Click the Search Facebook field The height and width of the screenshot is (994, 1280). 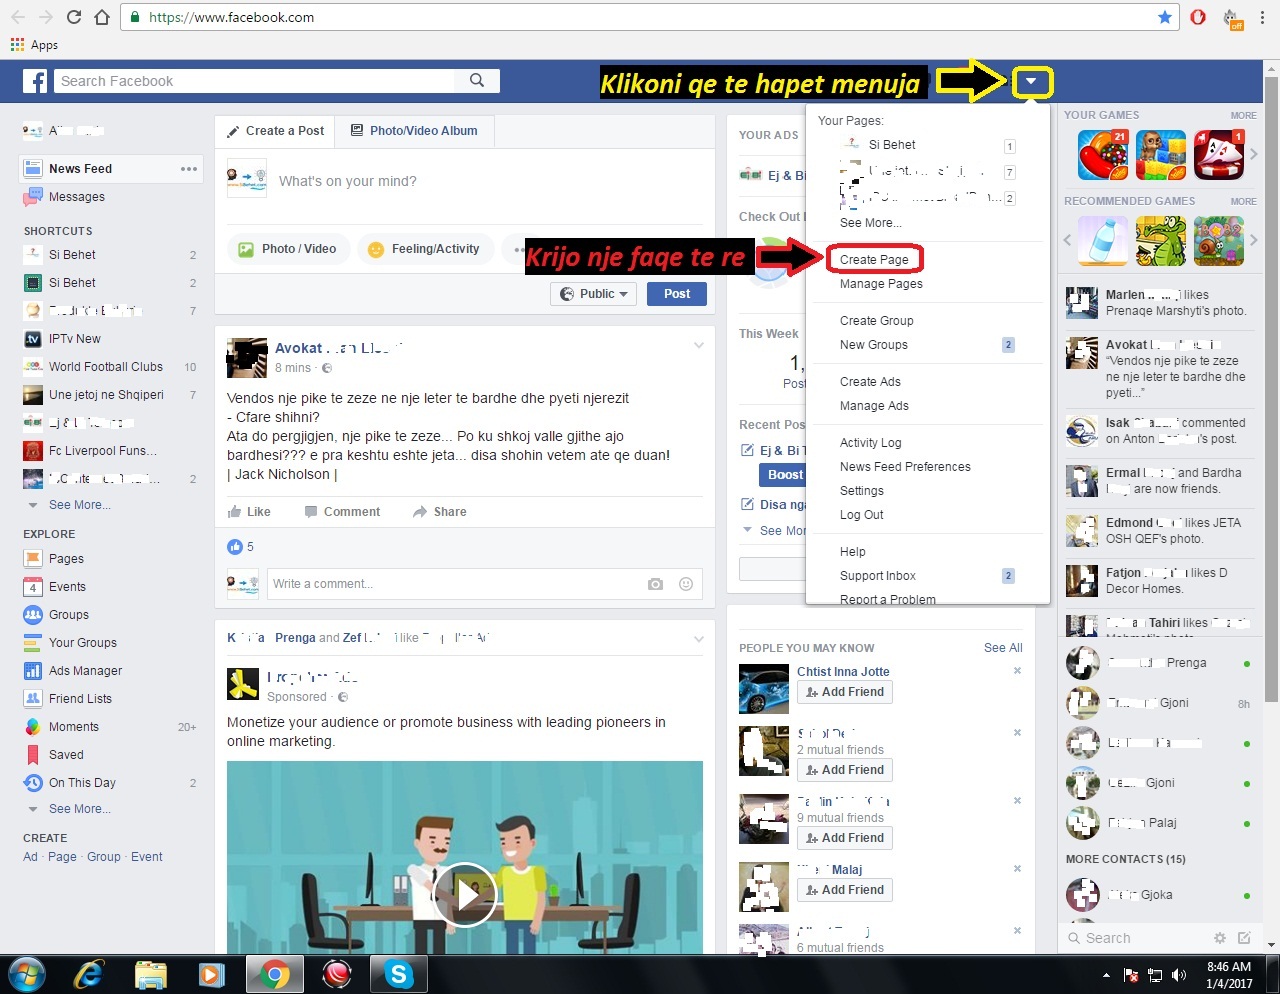pyautogui.click(x=255, y=81)
